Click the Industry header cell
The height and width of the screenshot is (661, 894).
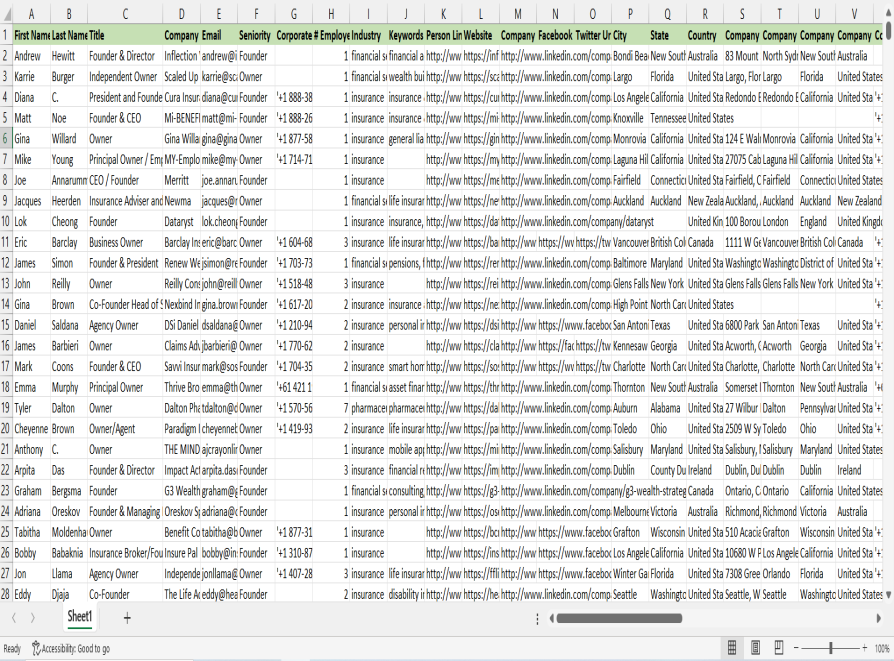(368, 35)
